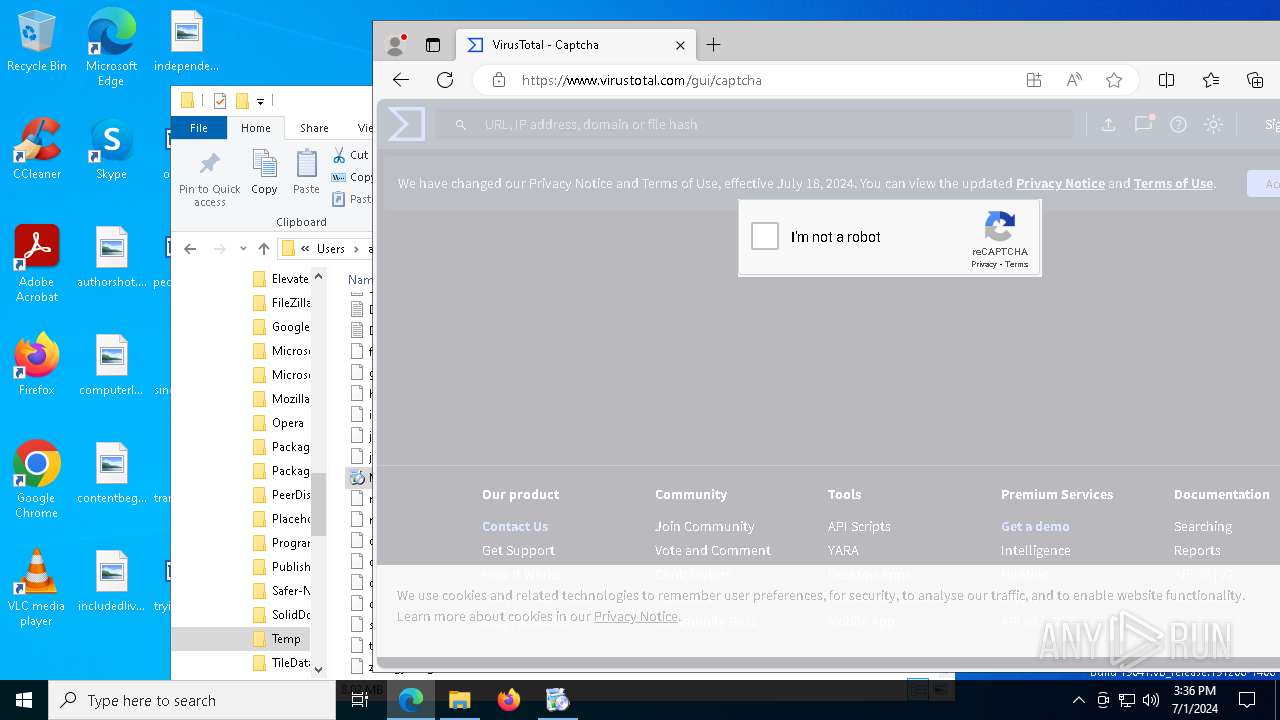
Task: Open a new Edge tab
Action: pos(713,45)
